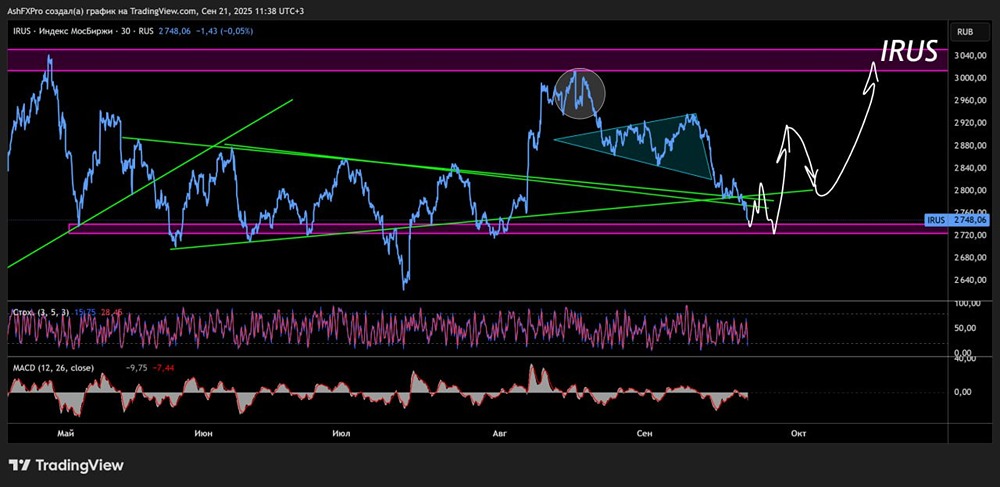This screenshot has width=1000, height=487.
Task: Click the large white IRUS text label
Action: (x=909, y=52)
